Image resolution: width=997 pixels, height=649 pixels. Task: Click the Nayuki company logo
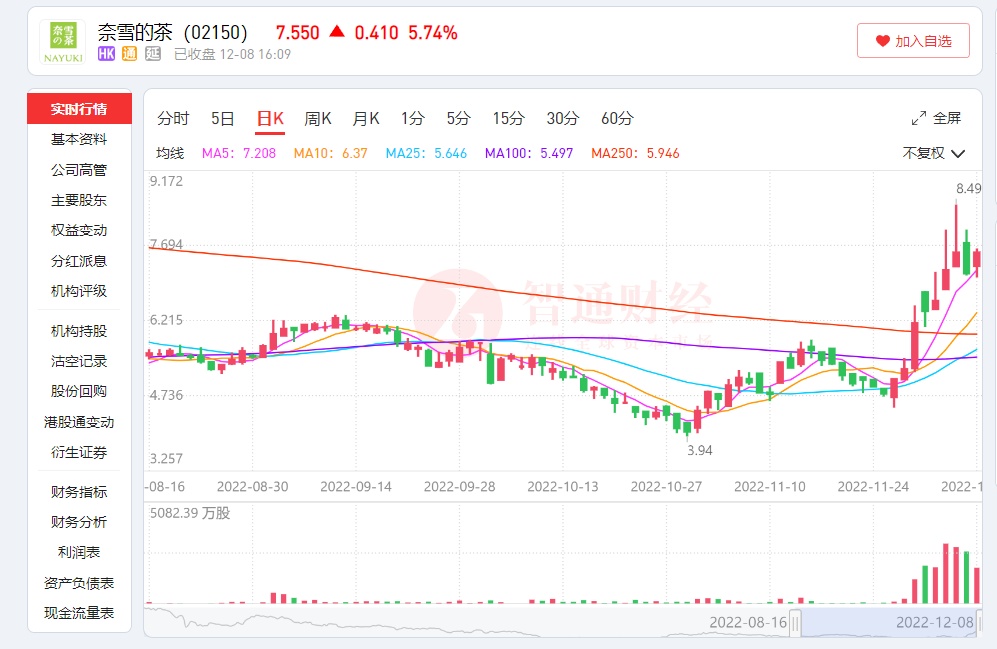(x=63, y=42)
